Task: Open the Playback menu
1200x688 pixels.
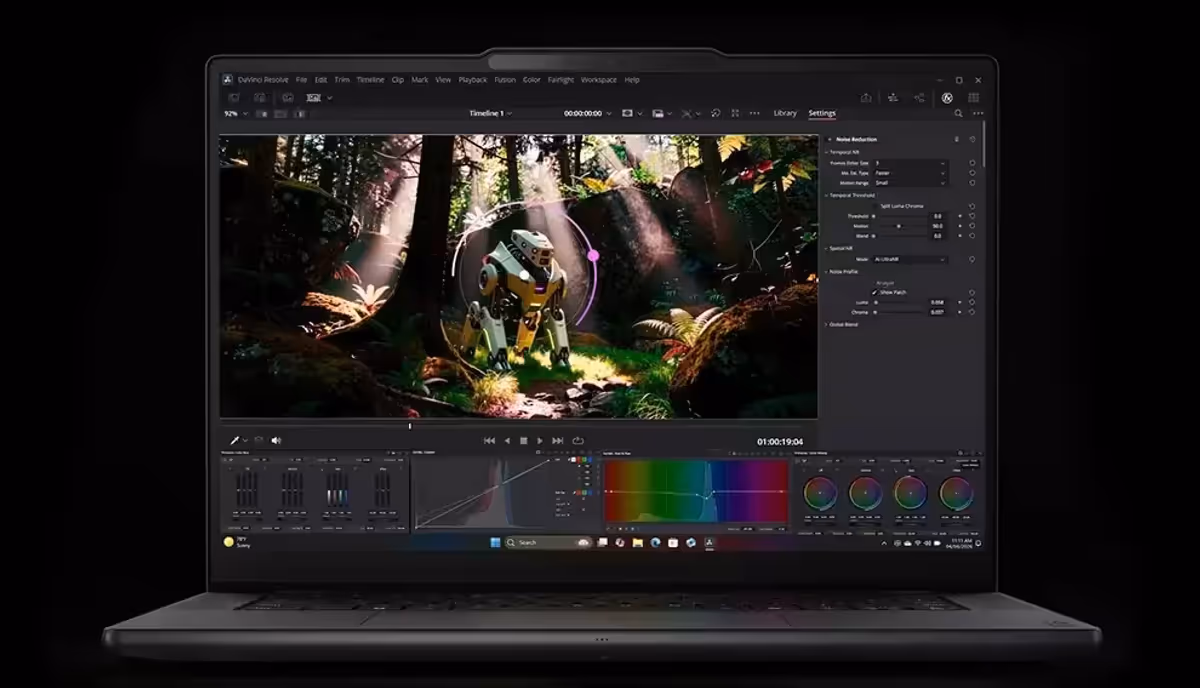Action: click(473, 80)
